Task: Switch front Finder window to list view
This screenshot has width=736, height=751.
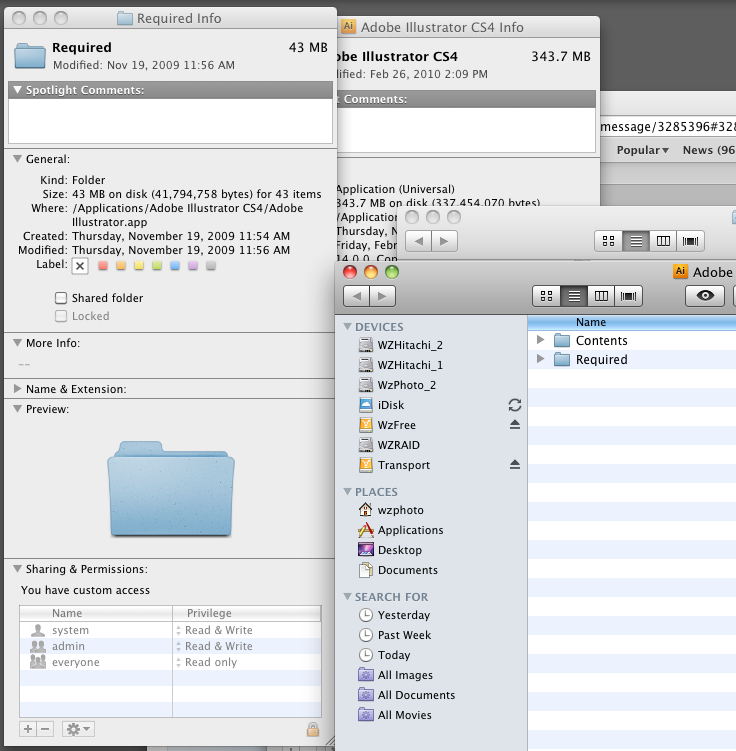Action: point(574,296)
